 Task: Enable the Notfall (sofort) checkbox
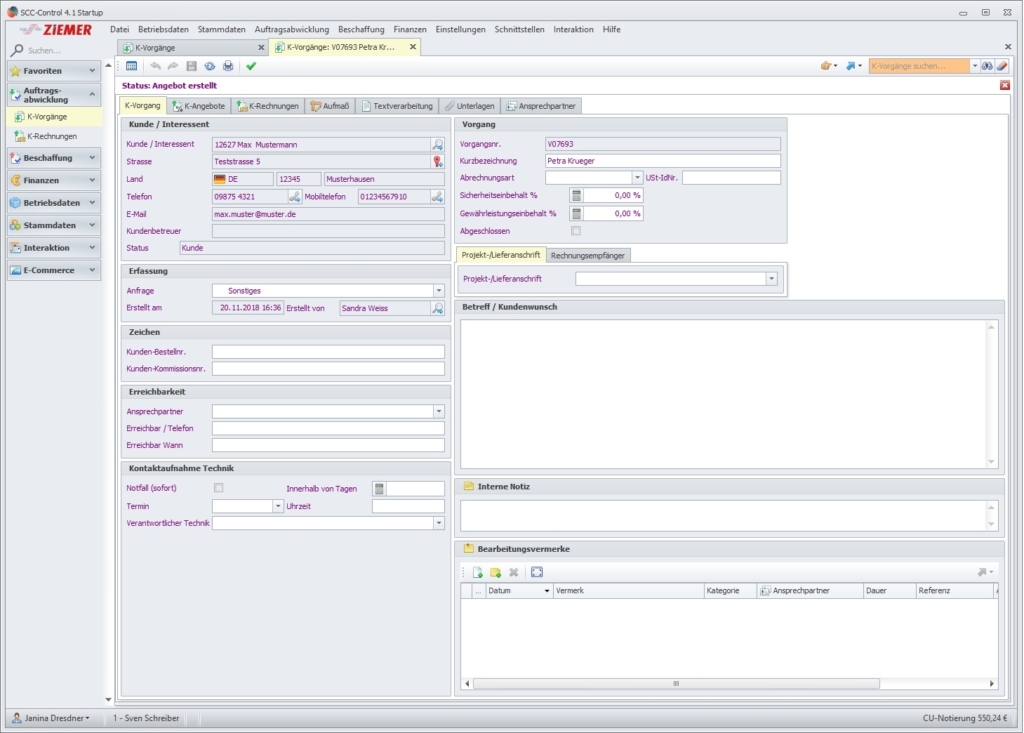pos(218,488)
